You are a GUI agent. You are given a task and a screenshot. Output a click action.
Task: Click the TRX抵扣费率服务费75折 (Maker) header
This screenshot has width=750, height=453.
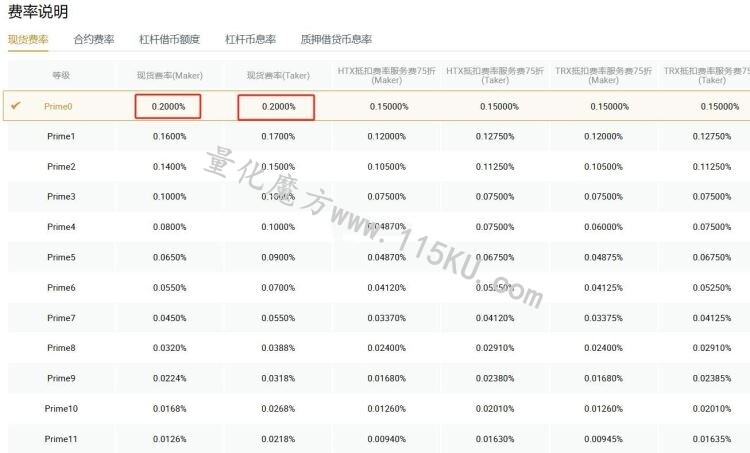604,76
